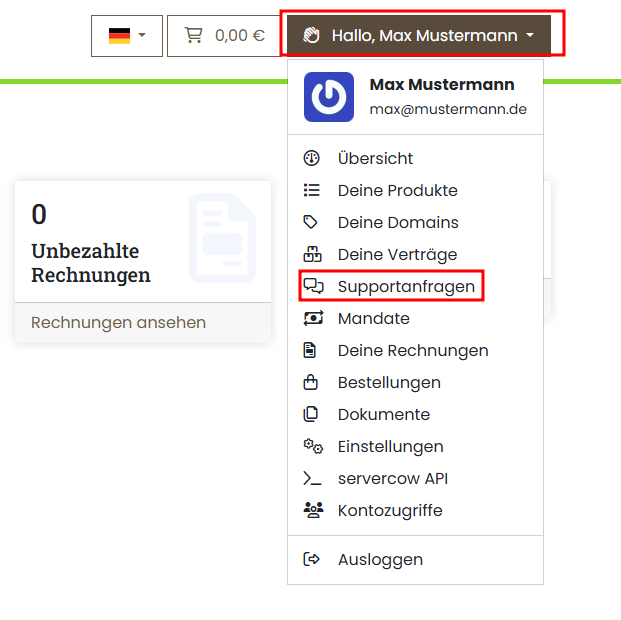This screenshot has width=621, height=620.
Task: Click the terminal prompt icon beside servercow API
Action: pyautogui.click(x=312, y=479)
